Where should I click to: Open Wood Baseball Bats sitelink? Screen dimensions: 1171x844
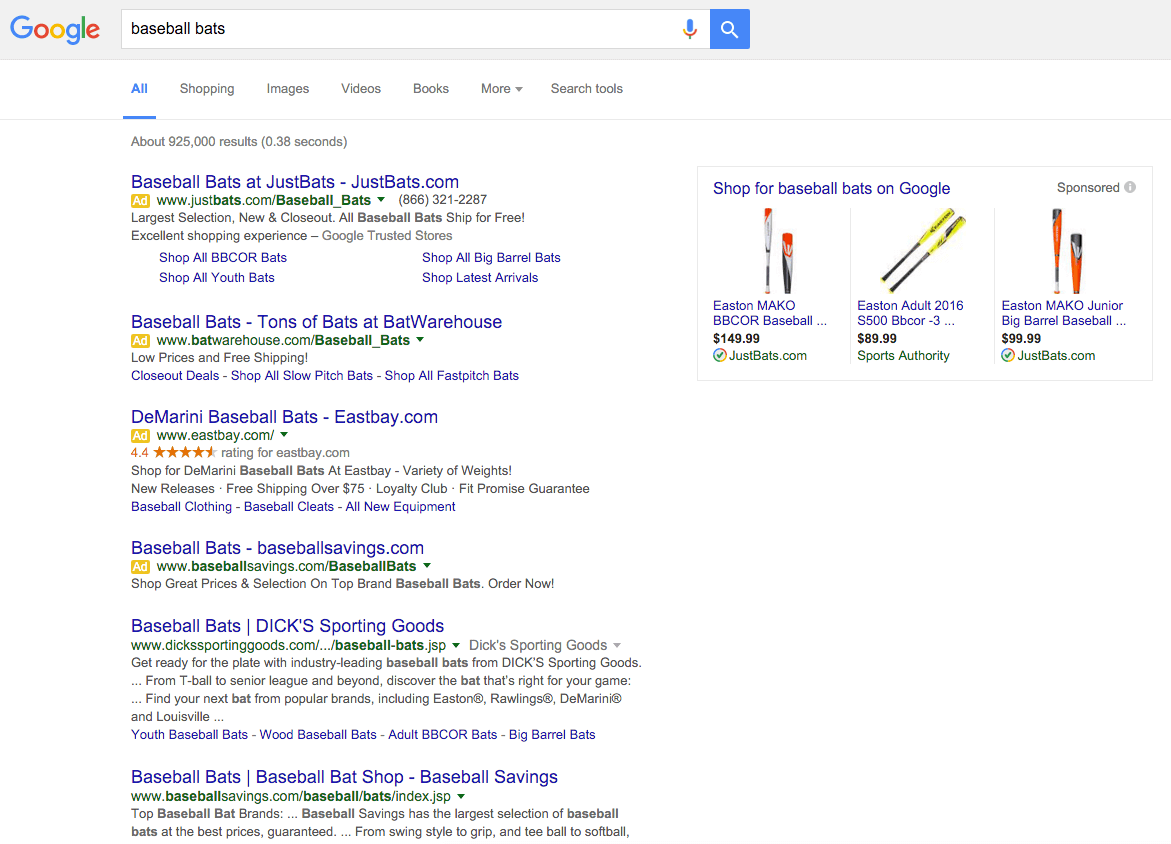318,735
